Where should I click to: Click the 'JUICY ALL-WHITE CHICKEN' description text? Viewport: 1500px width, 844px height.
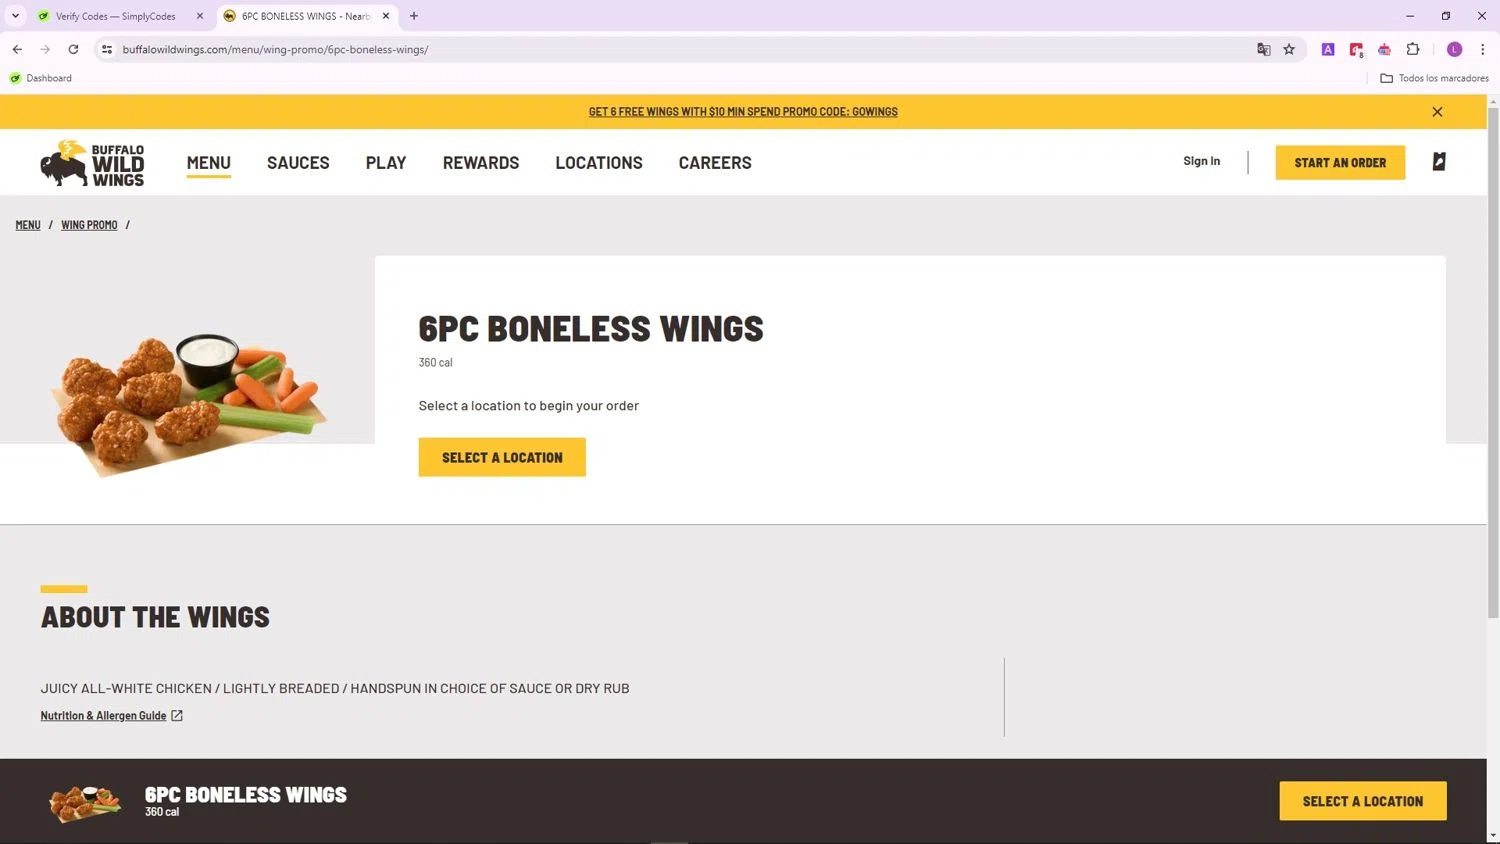[x=335, y=688]
